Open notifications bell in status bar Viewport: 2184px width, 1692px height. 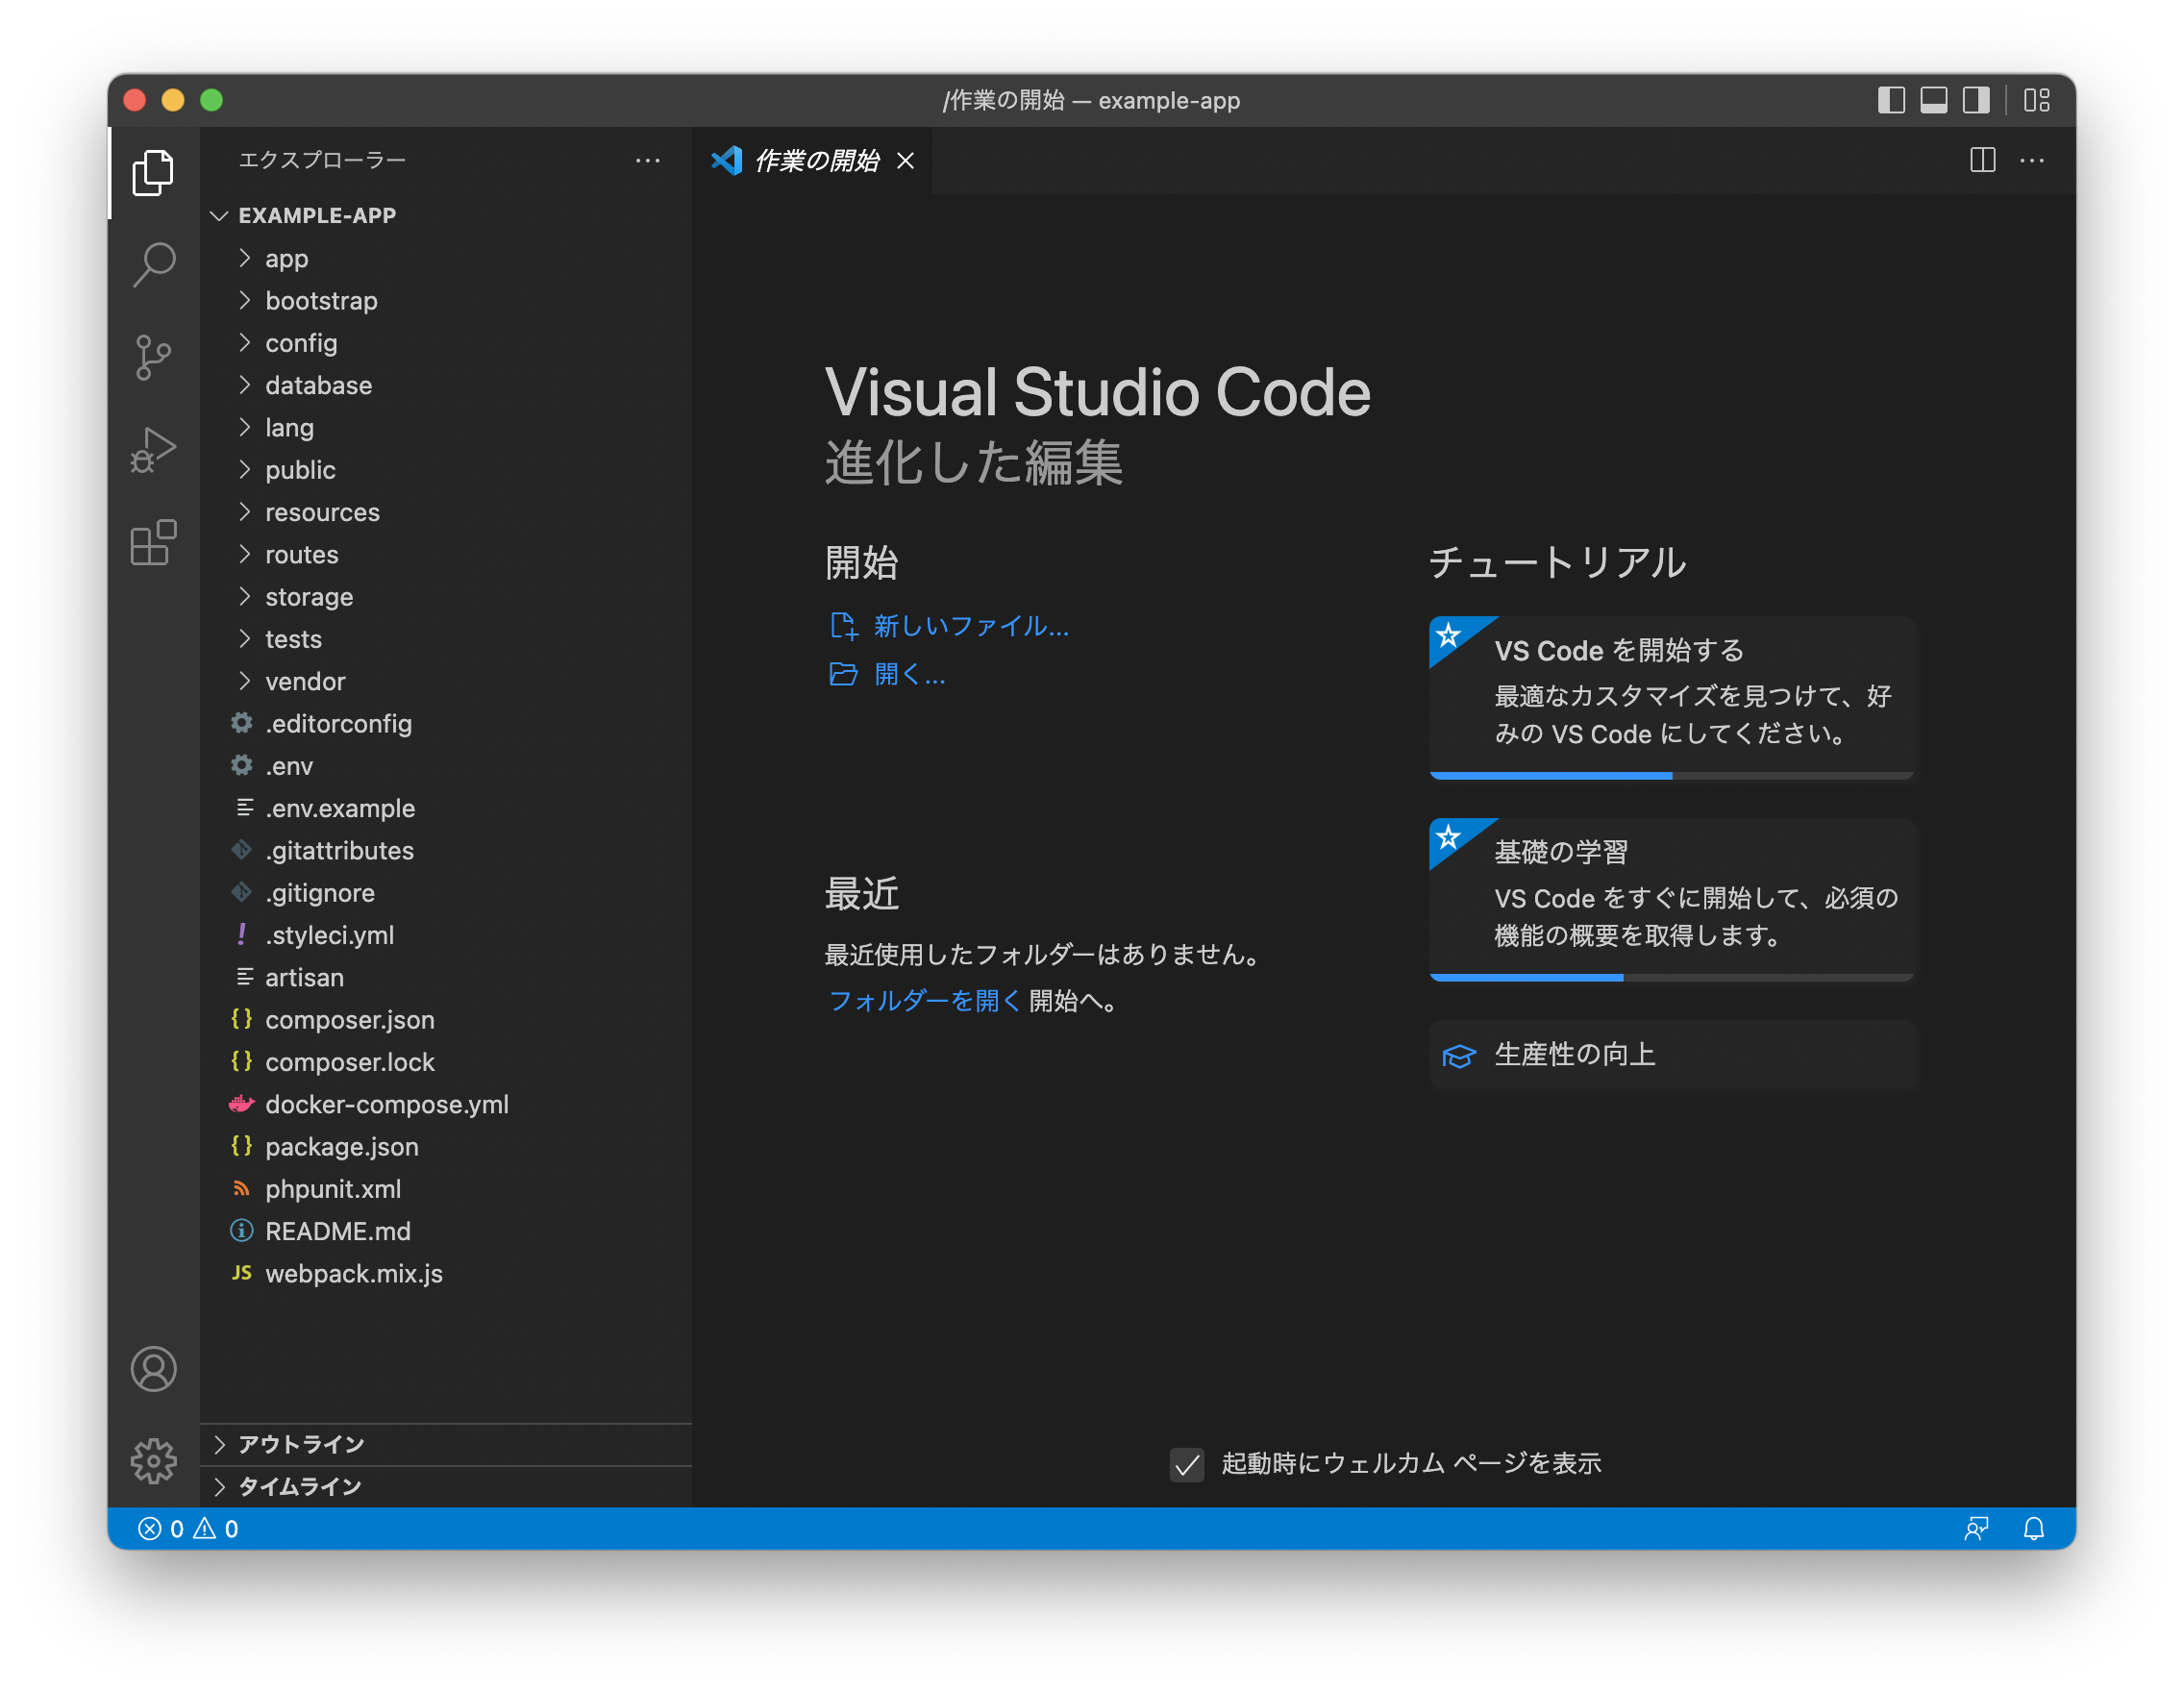click(2033, 1528)
